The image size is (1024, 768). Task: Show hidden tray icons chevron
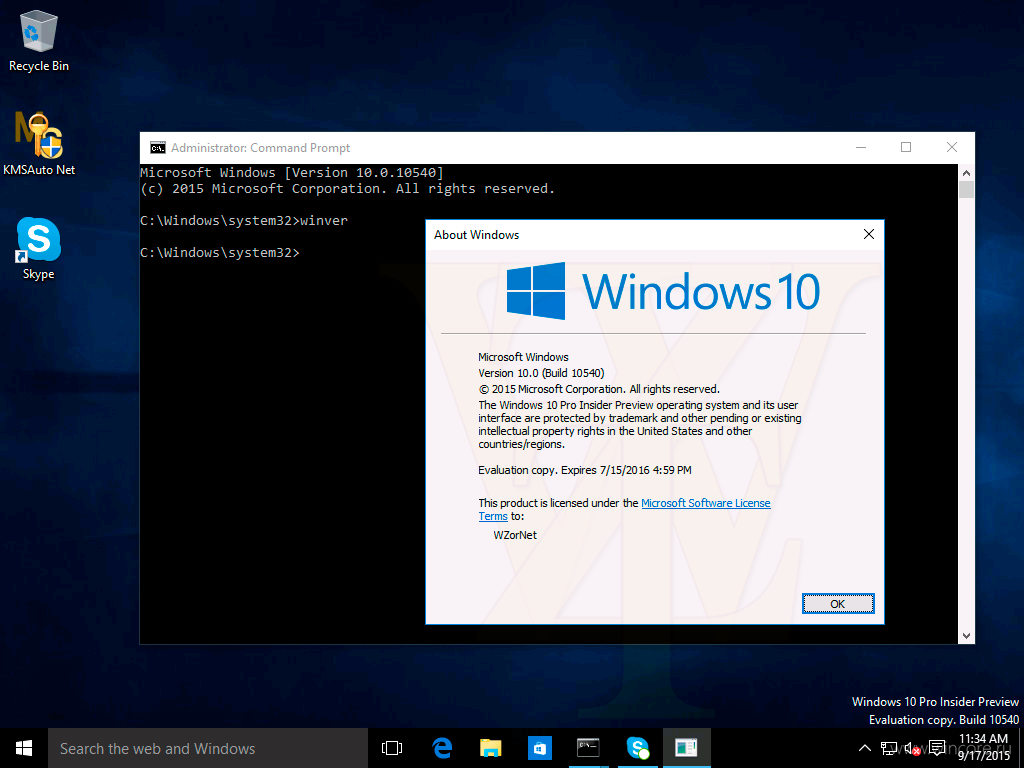click(864, 748)
